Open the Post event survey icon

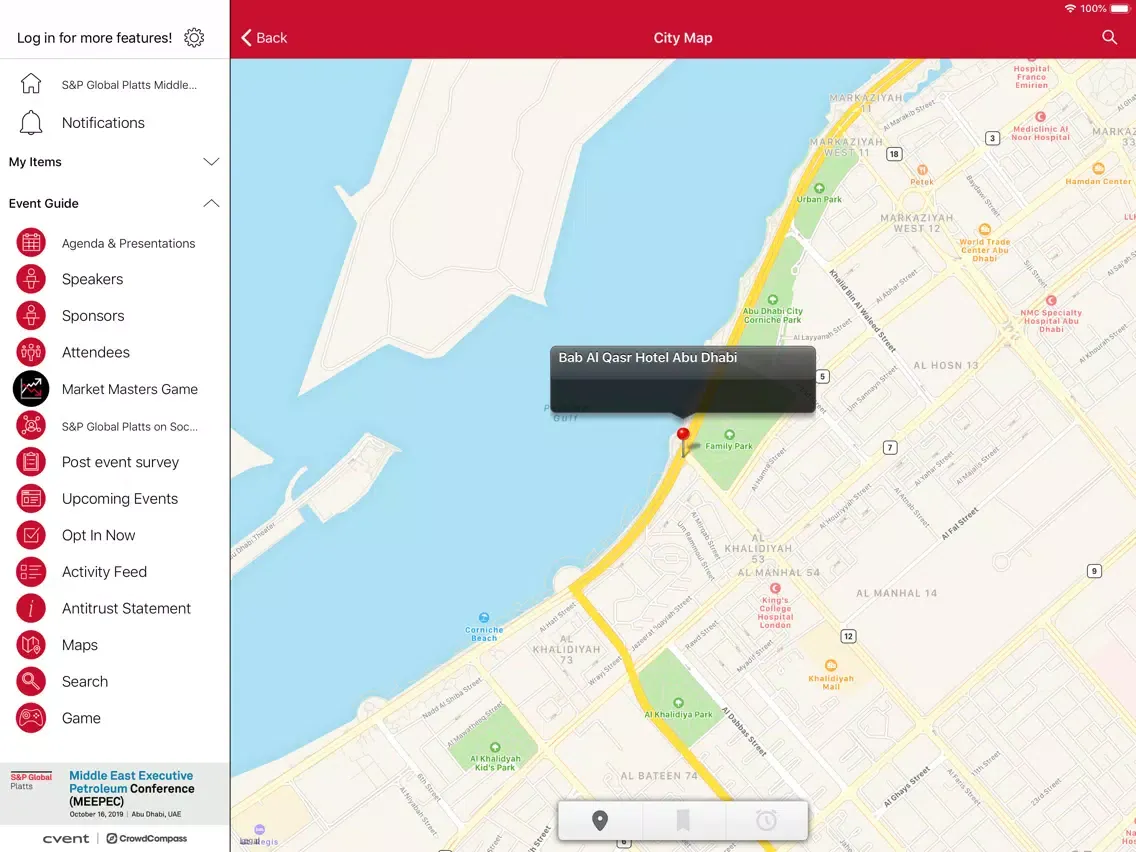point(31,462)
